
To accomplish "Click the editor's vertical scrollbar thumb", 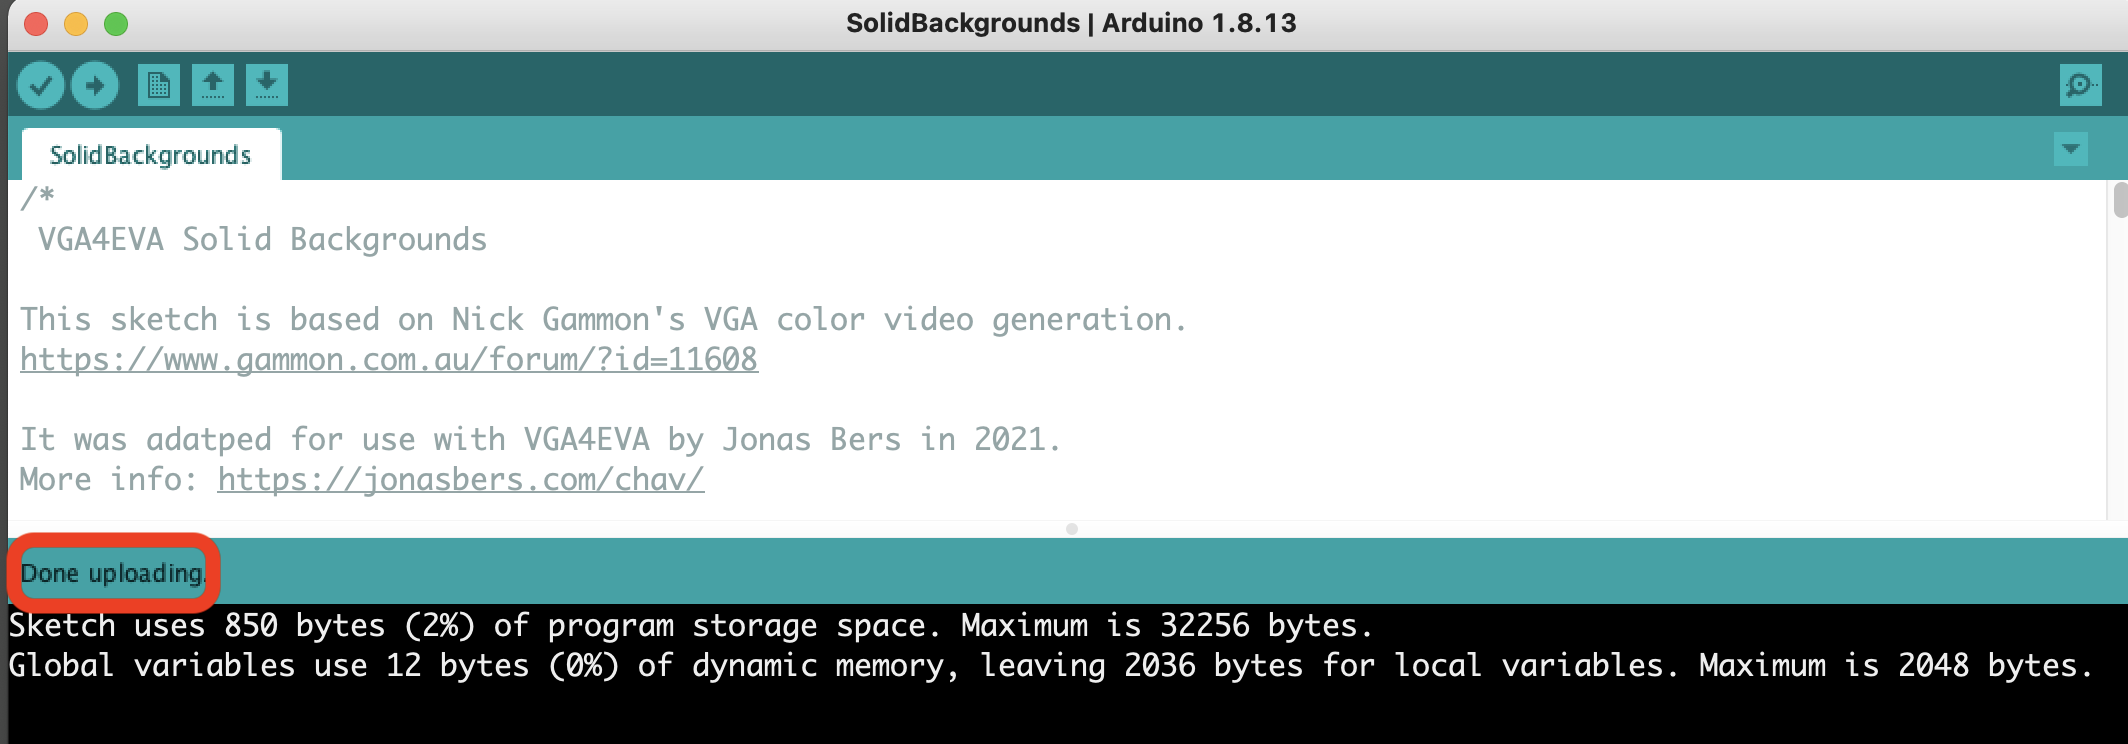I will click(2120, 200).
